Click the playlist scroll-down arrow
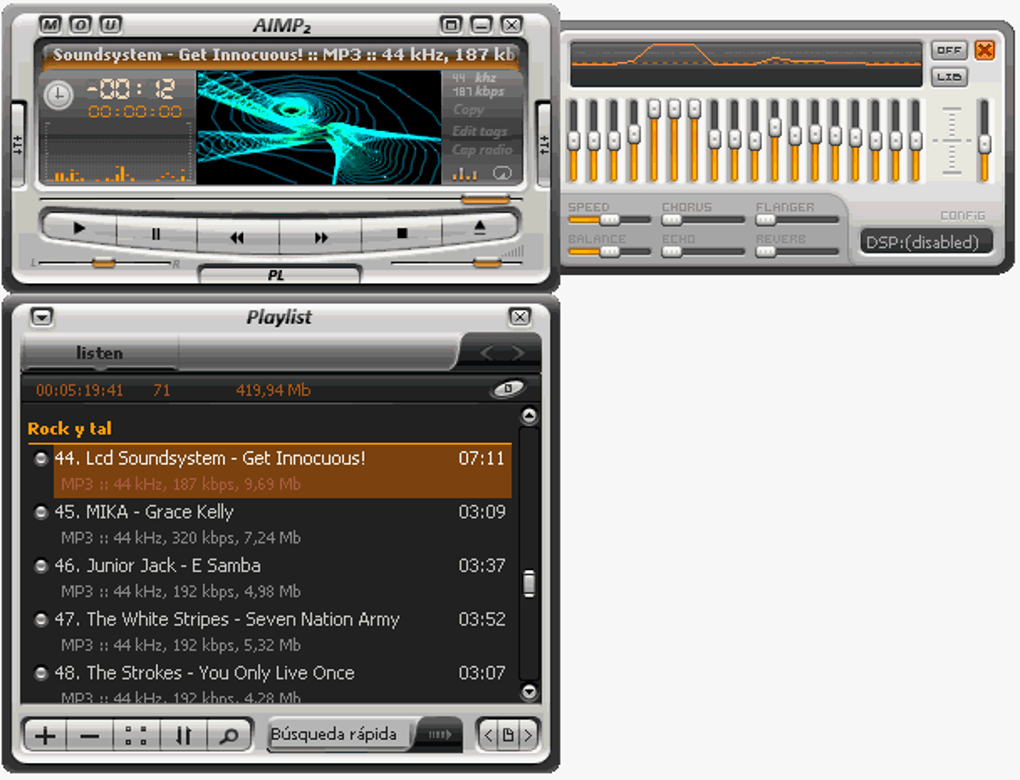Screen dimensions: 1020x780 tap(530, 692)
